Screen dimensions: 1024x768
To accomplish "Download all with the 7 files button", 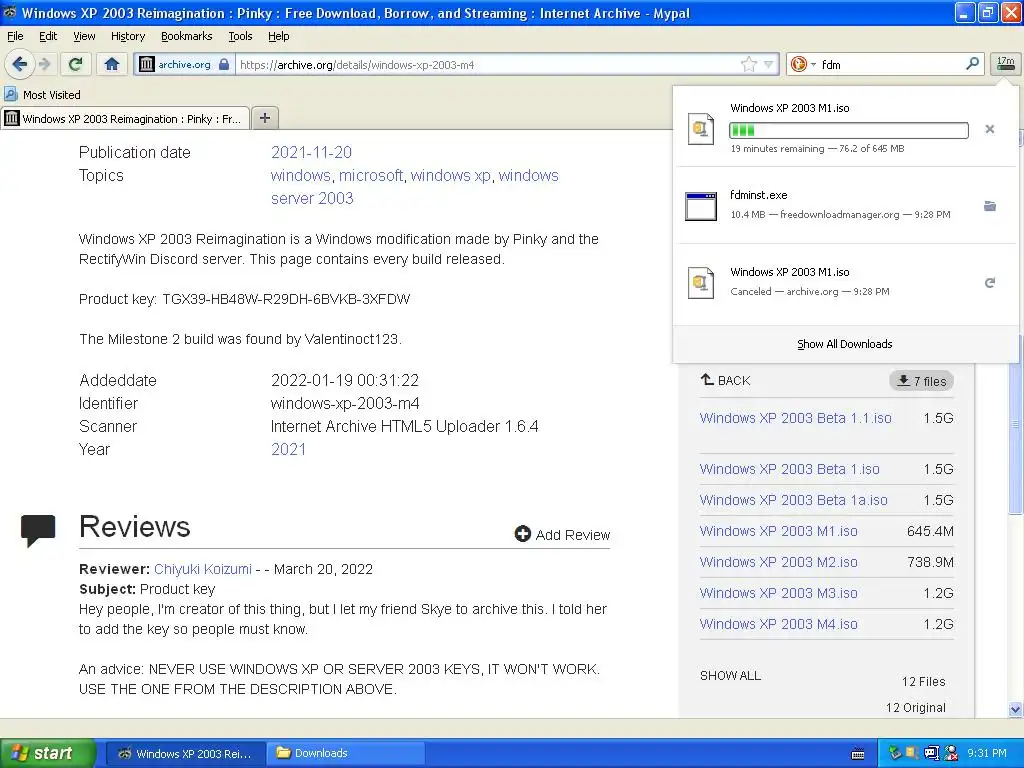I will tap(921, 381).
